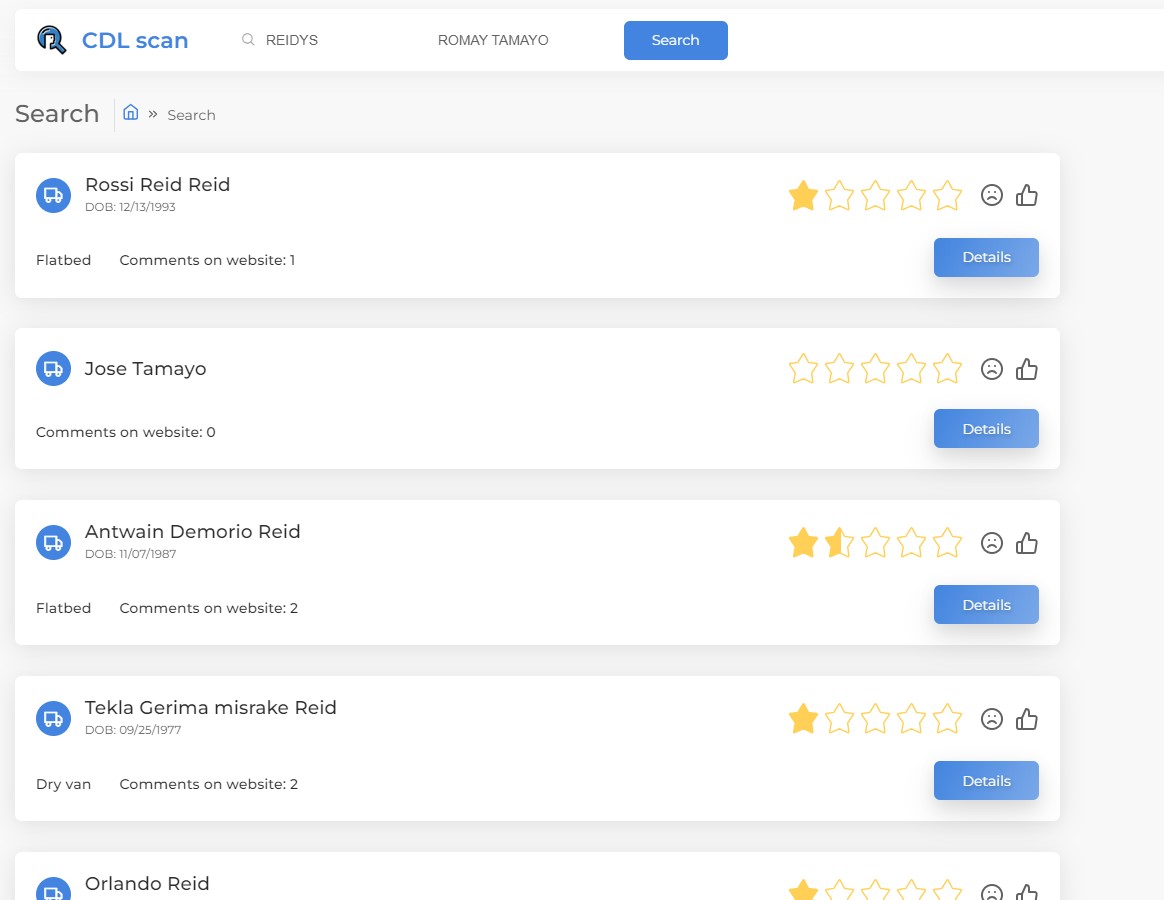This screenshot has height=900, width=1164.
Task: Click thumbs up for Tekla Gerima misrake Reid
Action: [x=1027, y=719]
